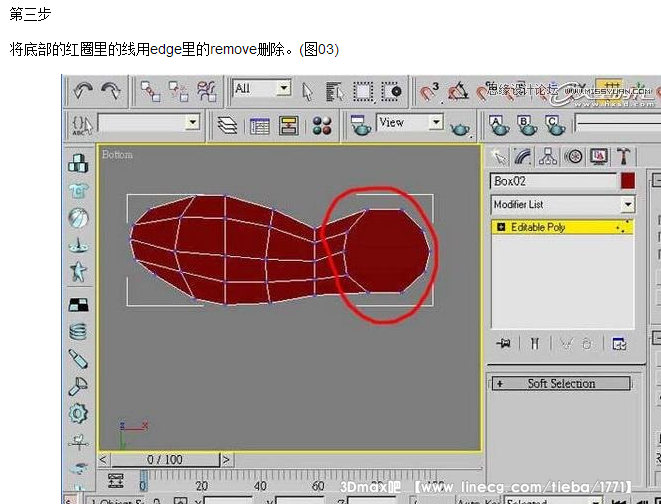Click the empty field right of teapot C
The height and width of the screenshot is (504, 661).
pyautogui.click(x=618, y=125)
